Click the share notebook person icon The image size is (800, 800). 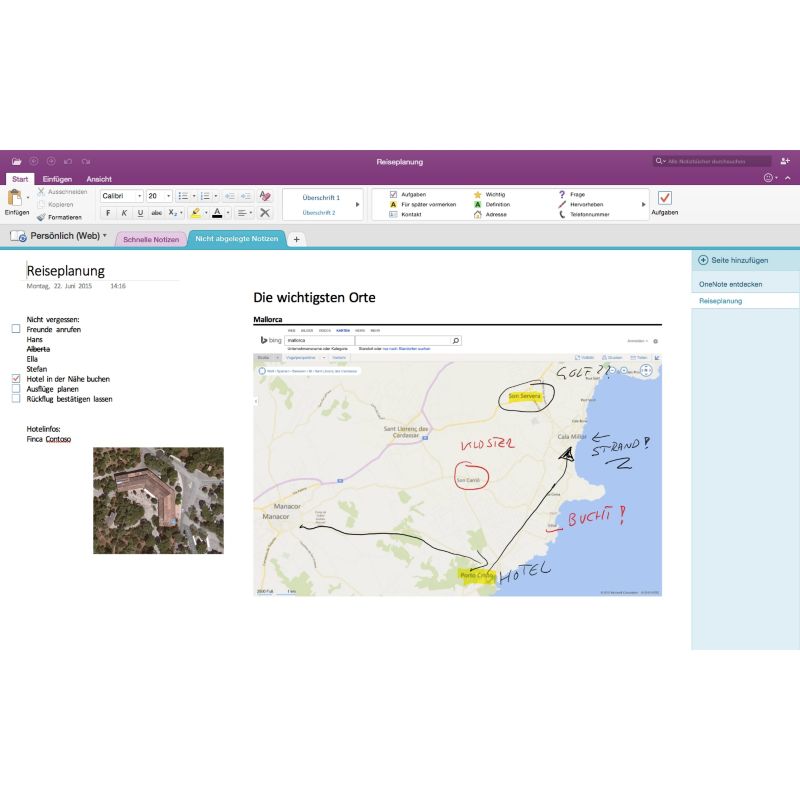[785, 160]
